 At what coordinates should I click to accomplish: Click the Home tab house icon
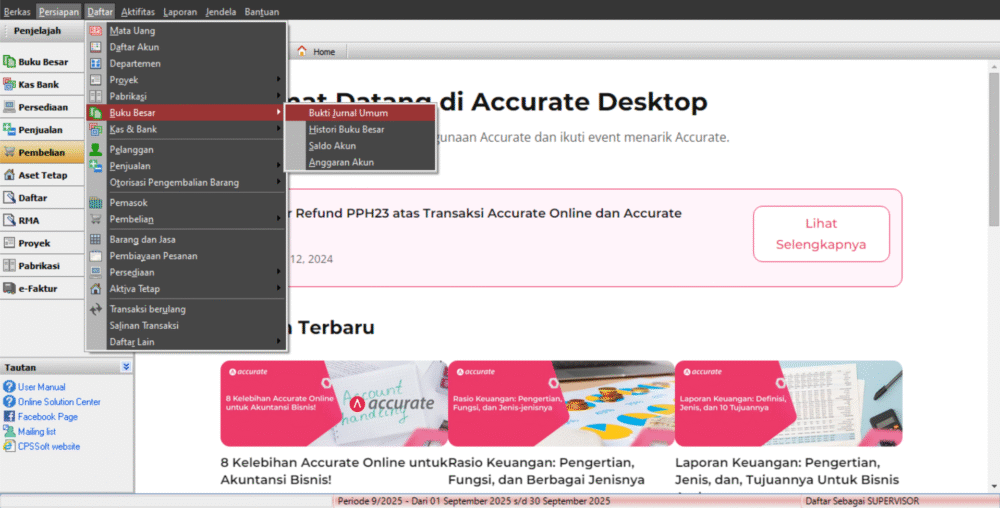302,51
